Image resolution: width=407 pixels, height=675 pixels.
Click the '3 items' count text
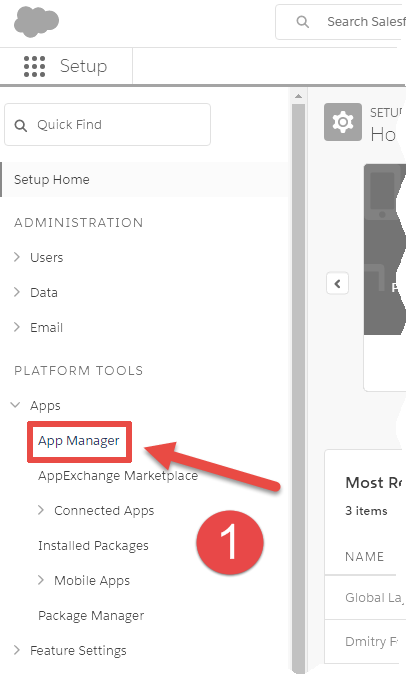click(366, 511)
